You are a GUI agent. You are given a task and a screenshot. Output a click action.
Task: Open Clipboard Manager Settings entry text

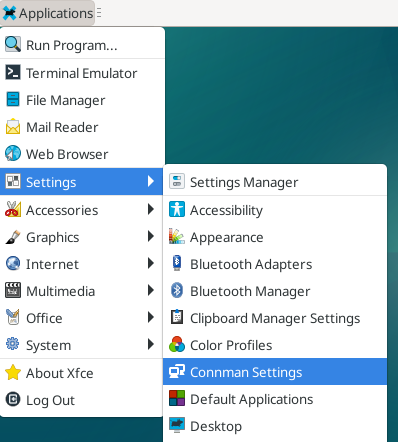pos(275,318)
